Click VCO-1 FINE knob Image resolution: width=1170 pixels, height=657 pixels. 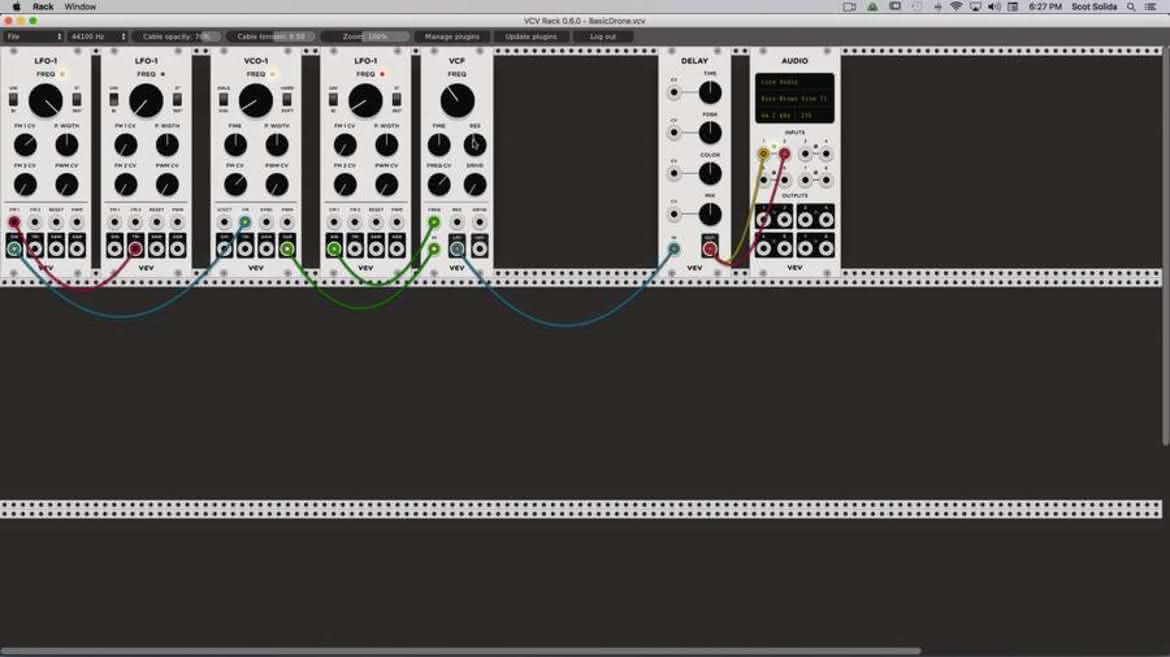tap(235, 144)
